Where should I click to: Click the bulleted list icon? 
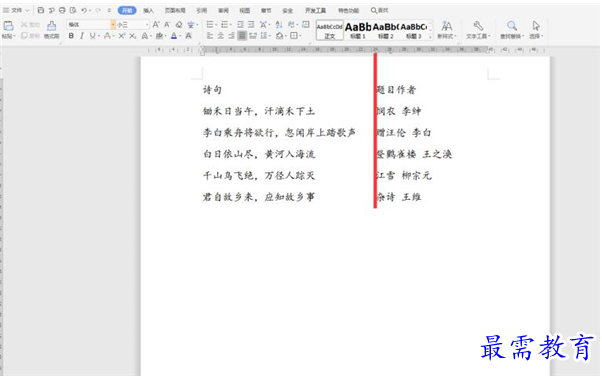pyautogui.click(x=210, y=25)
